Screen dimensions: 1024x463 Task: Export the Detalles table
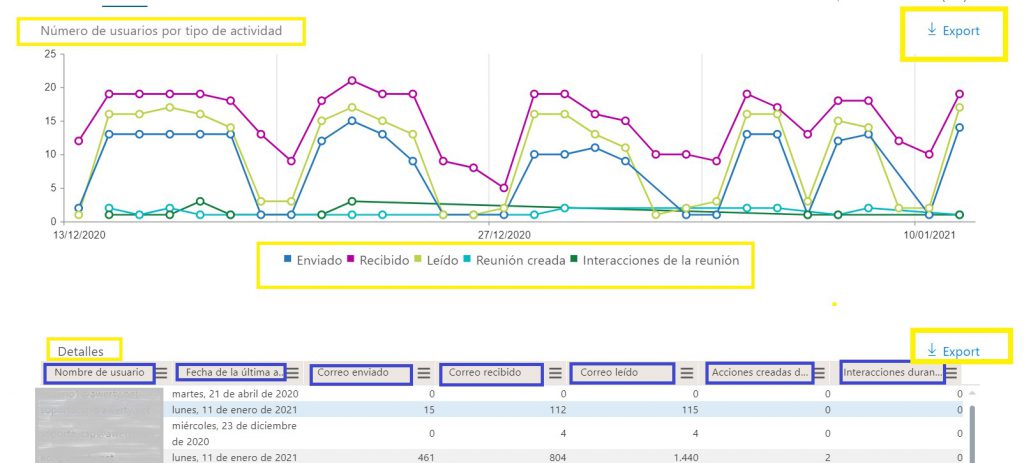(x=953, y=351)
